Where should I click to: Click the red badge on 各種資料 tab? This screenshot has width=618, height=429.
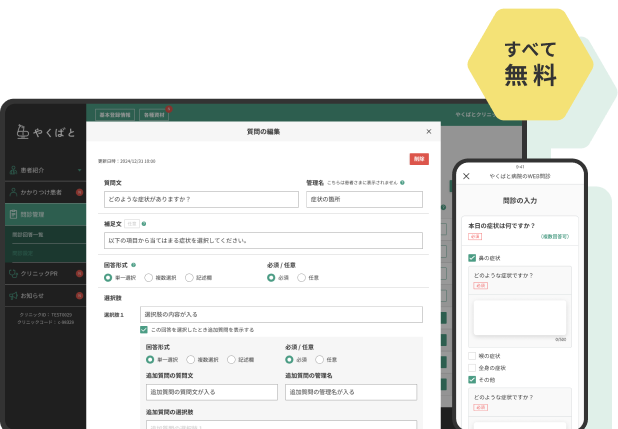click(x=169, y=109)
